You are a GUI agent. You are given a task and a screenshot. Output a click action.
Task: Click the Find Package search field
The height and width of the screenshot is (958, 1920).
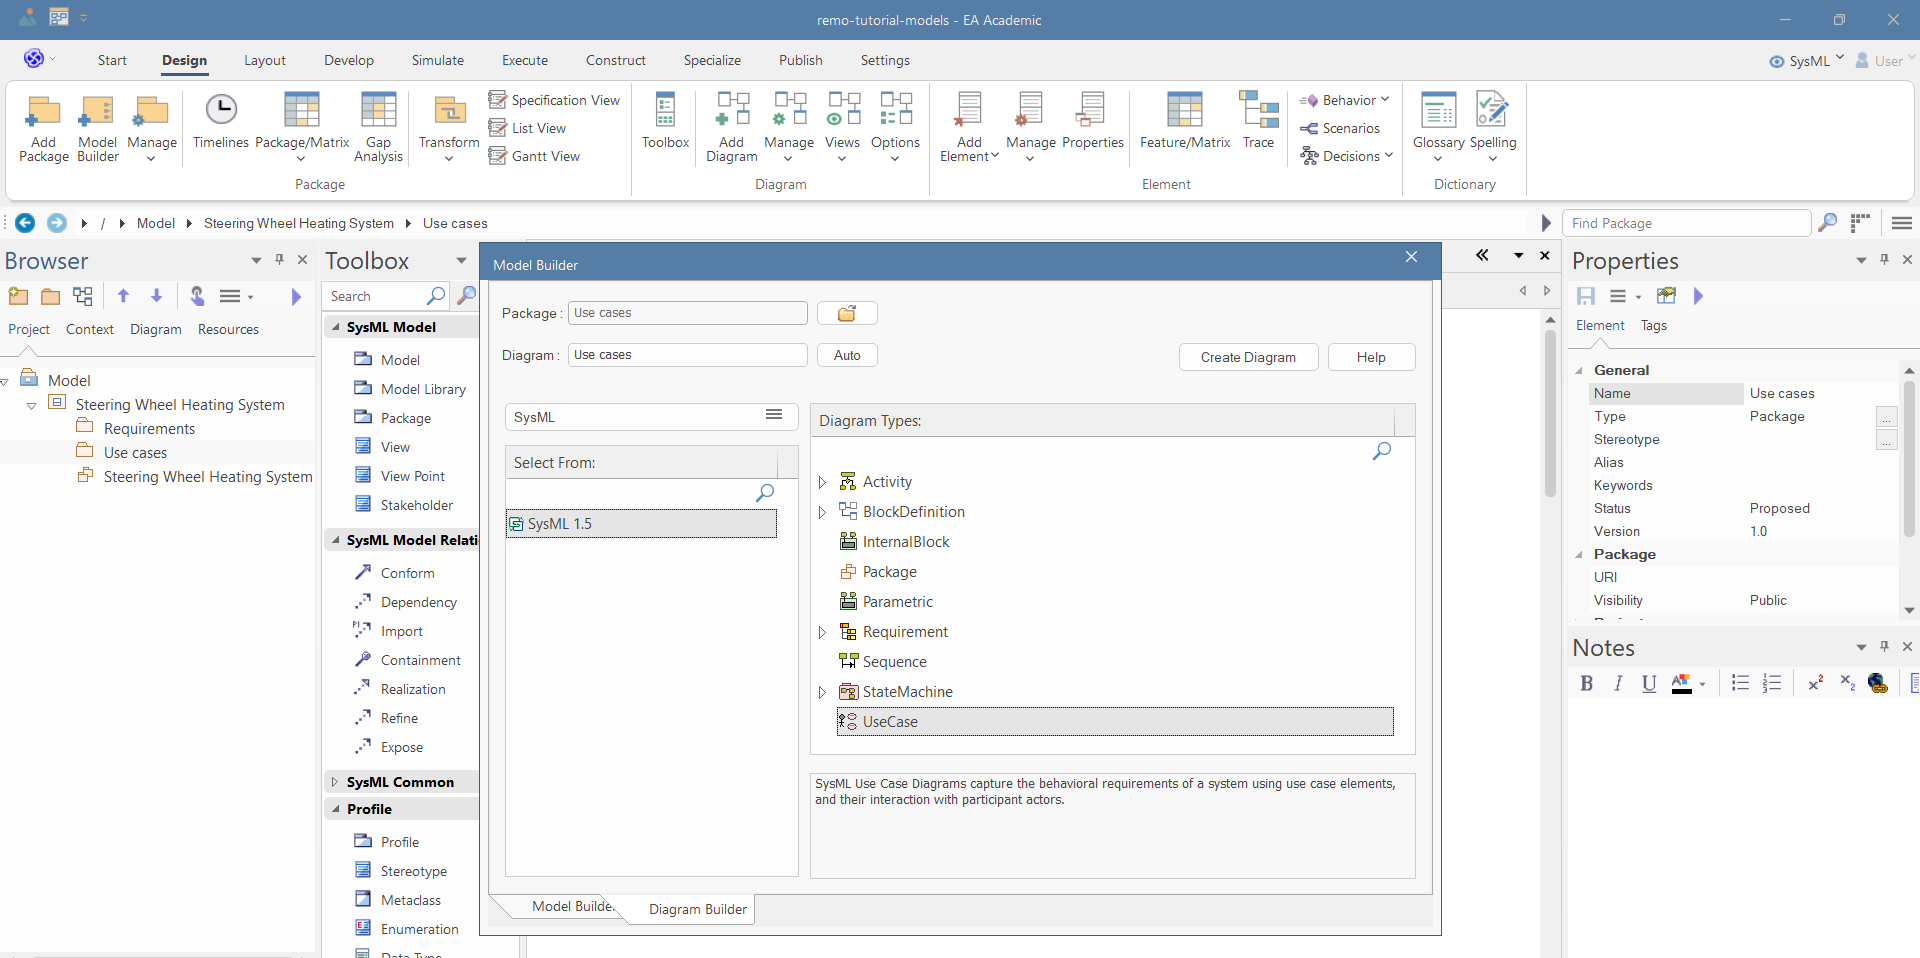(1685, 223)
